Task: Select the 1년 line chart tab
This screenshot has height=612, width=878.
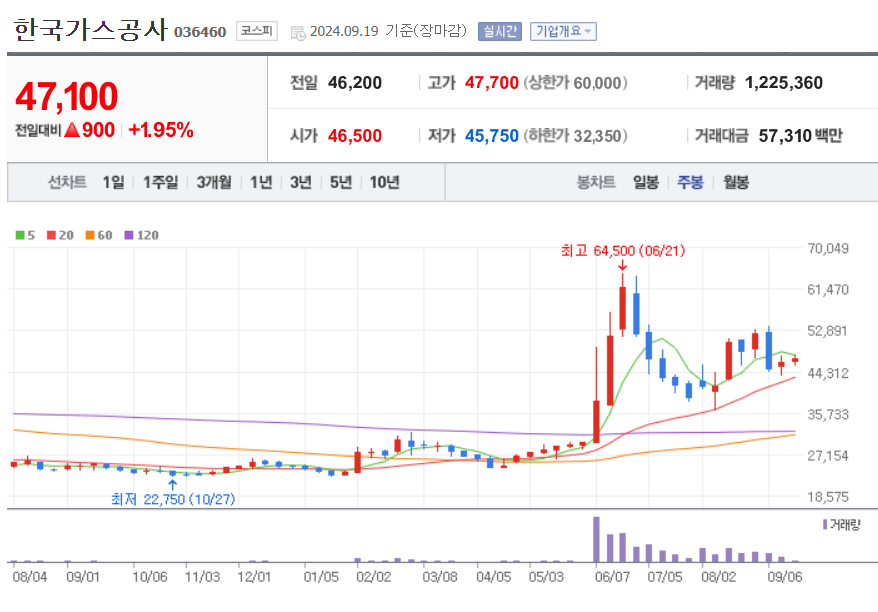Action: point(261,182)
